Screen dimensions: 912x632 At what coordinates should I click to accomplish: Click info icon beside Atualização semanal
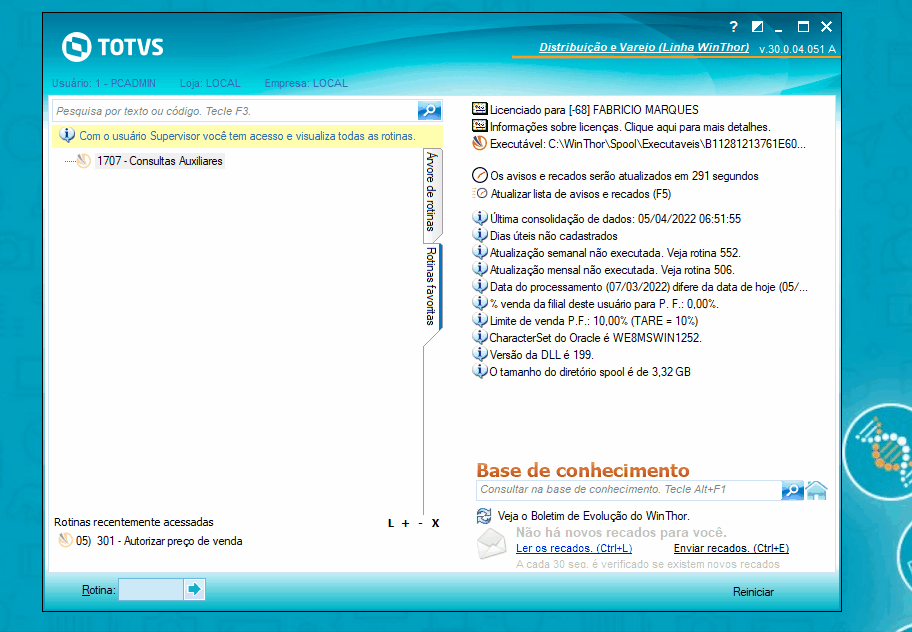(x=479, y=252)
